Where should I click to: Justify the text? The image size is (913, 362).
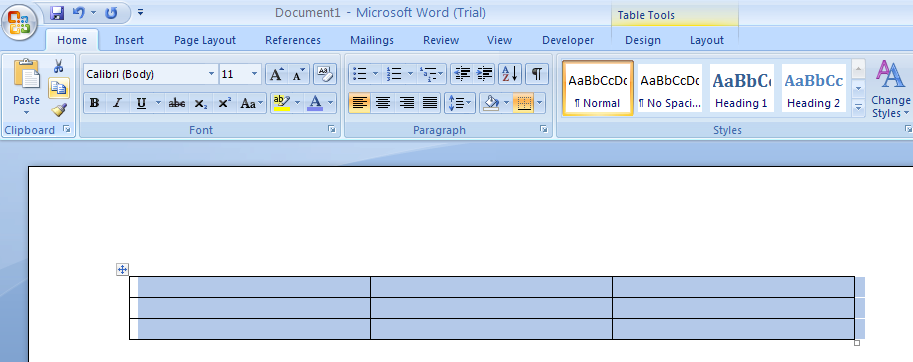point(430,104)
